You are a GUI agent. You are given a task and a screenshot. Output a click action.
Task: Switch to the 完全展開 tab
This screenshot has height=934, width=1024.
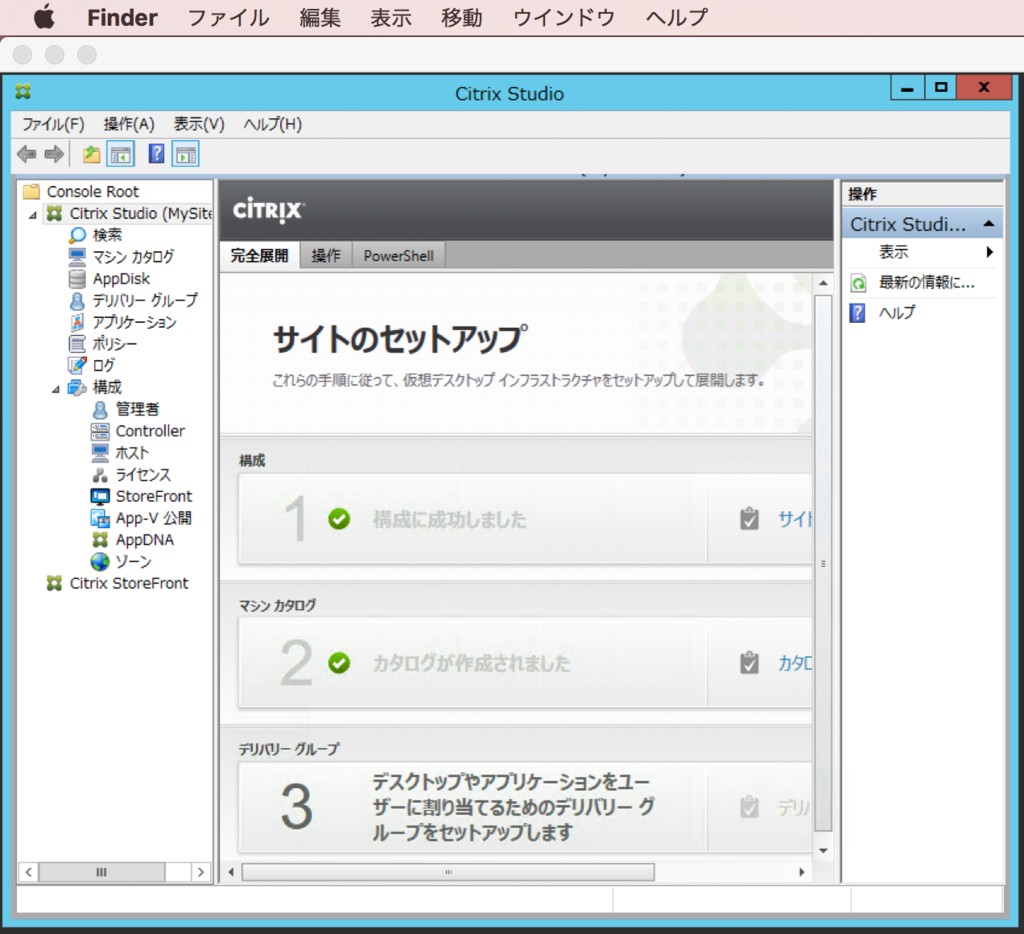pos(259,255)
